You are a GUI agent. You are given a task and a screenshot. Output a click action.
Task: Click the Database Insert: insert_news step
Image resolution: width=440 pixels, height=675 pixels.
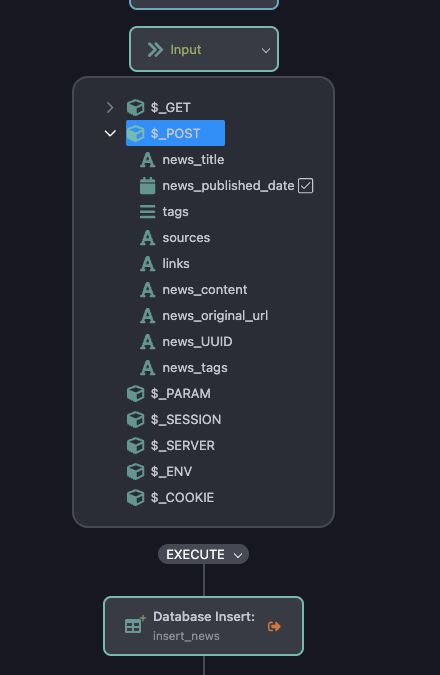tap(204, 626)
